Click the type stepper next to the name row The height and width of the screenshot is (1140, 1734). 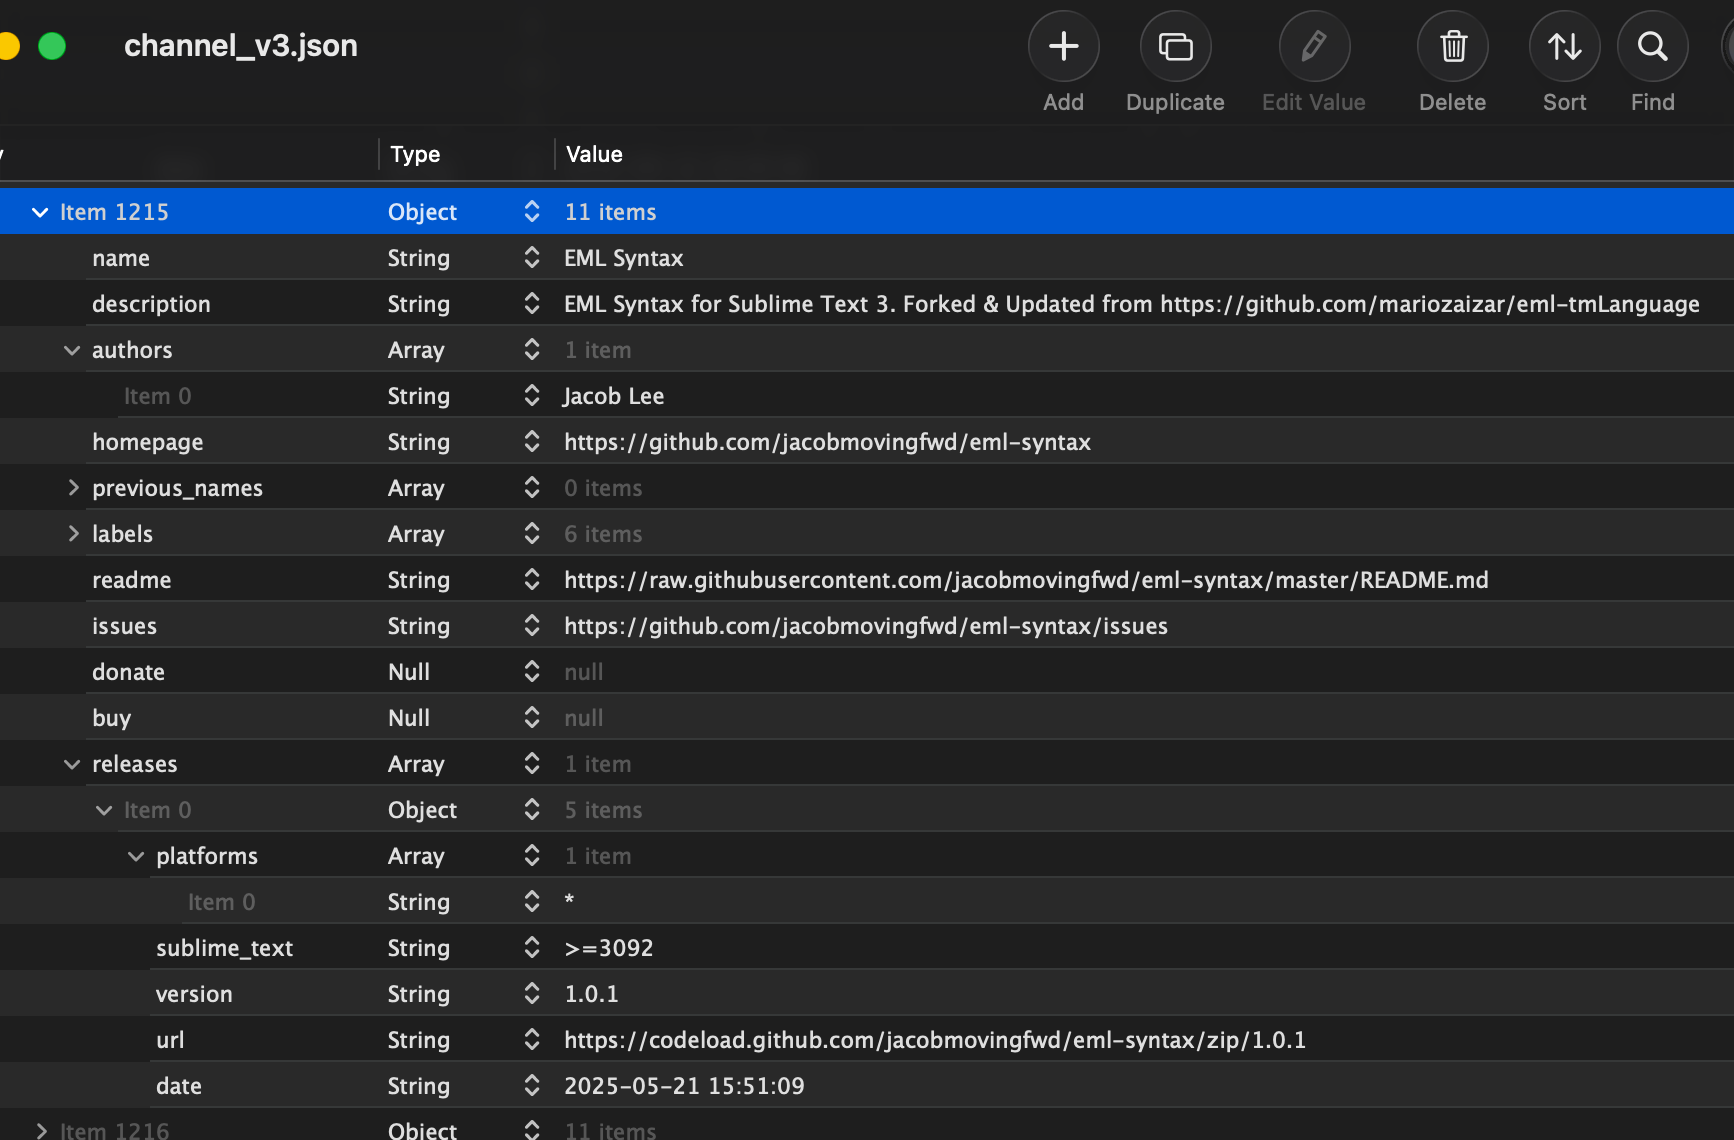tap(531, 257)
